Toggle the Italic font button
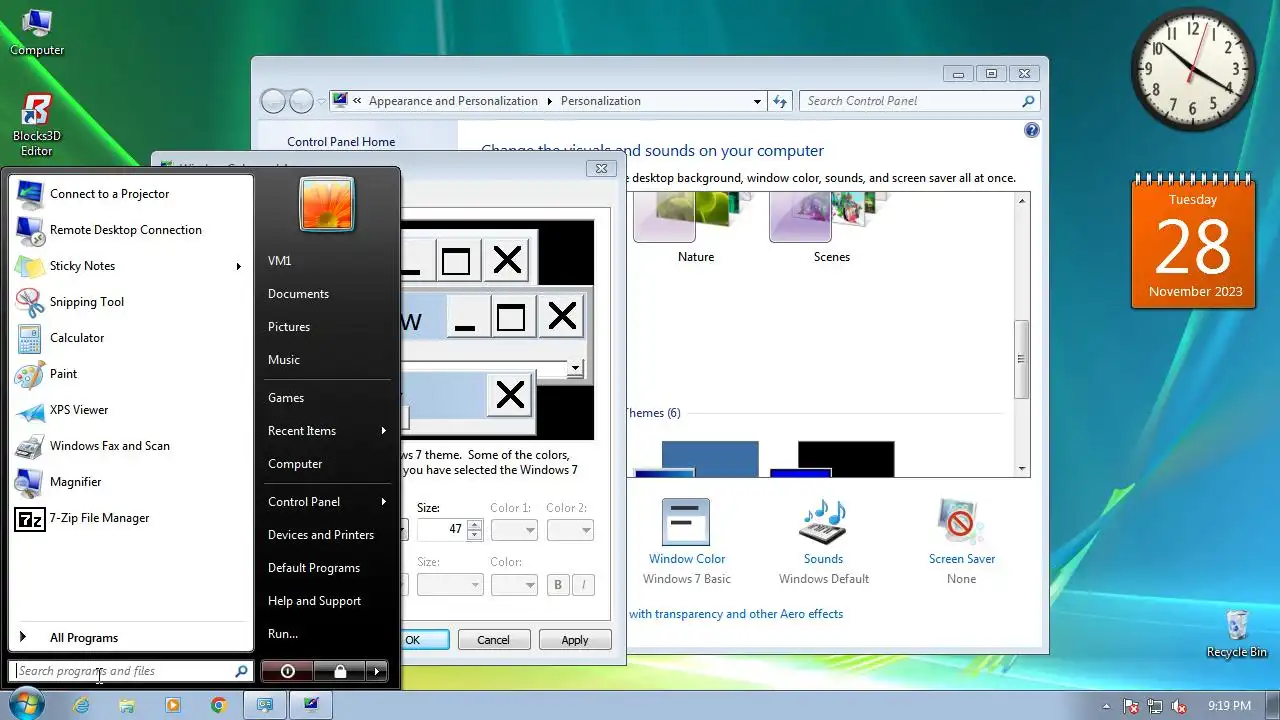This screenshot has height=720, width=1280. click(583, 585)
